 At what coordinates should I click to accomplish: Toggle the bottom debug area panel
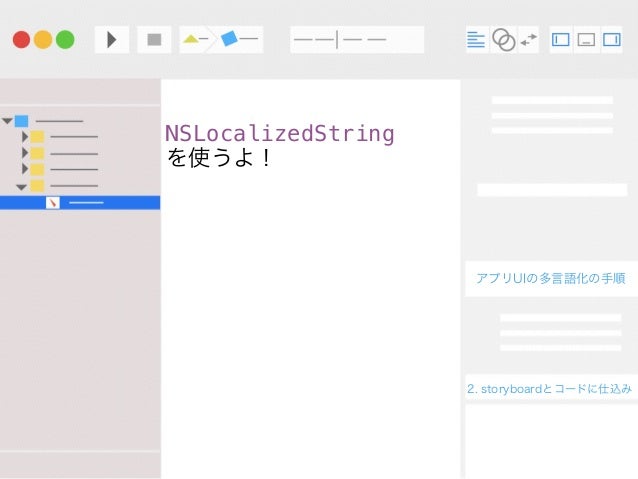pos(586,39)
